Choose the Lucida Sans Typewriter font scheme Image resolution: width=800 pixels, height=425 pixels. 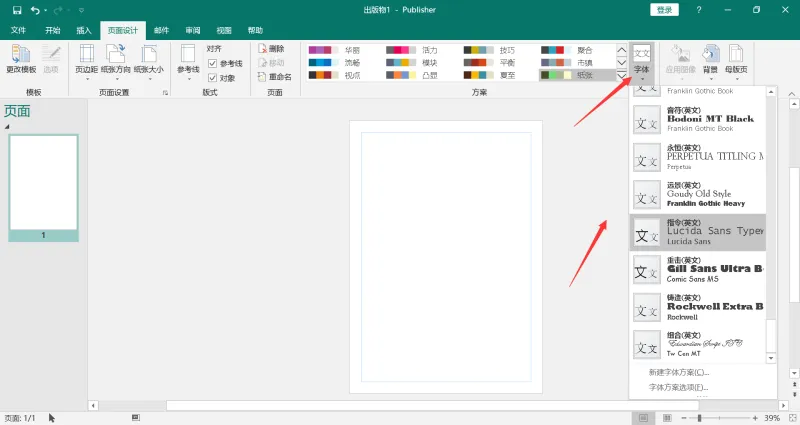click(x=698, y=232)
